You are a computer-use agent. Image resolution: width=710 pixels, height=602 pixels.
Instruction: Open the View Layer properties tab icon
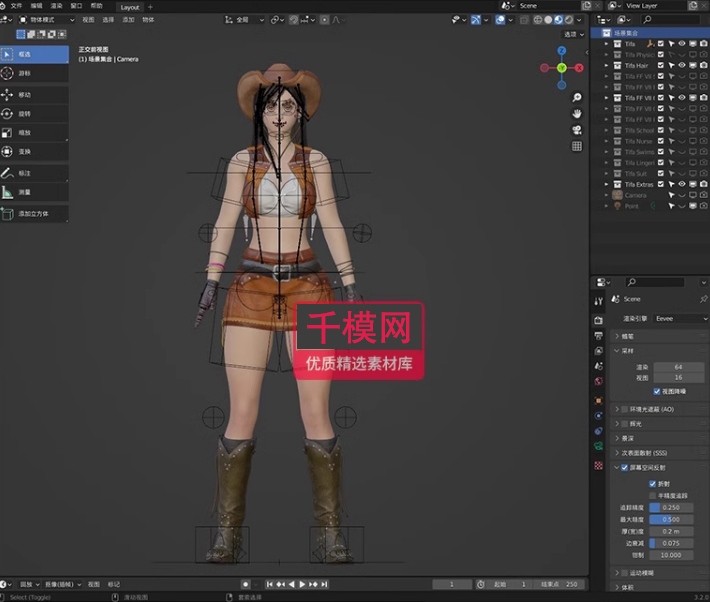599,351
